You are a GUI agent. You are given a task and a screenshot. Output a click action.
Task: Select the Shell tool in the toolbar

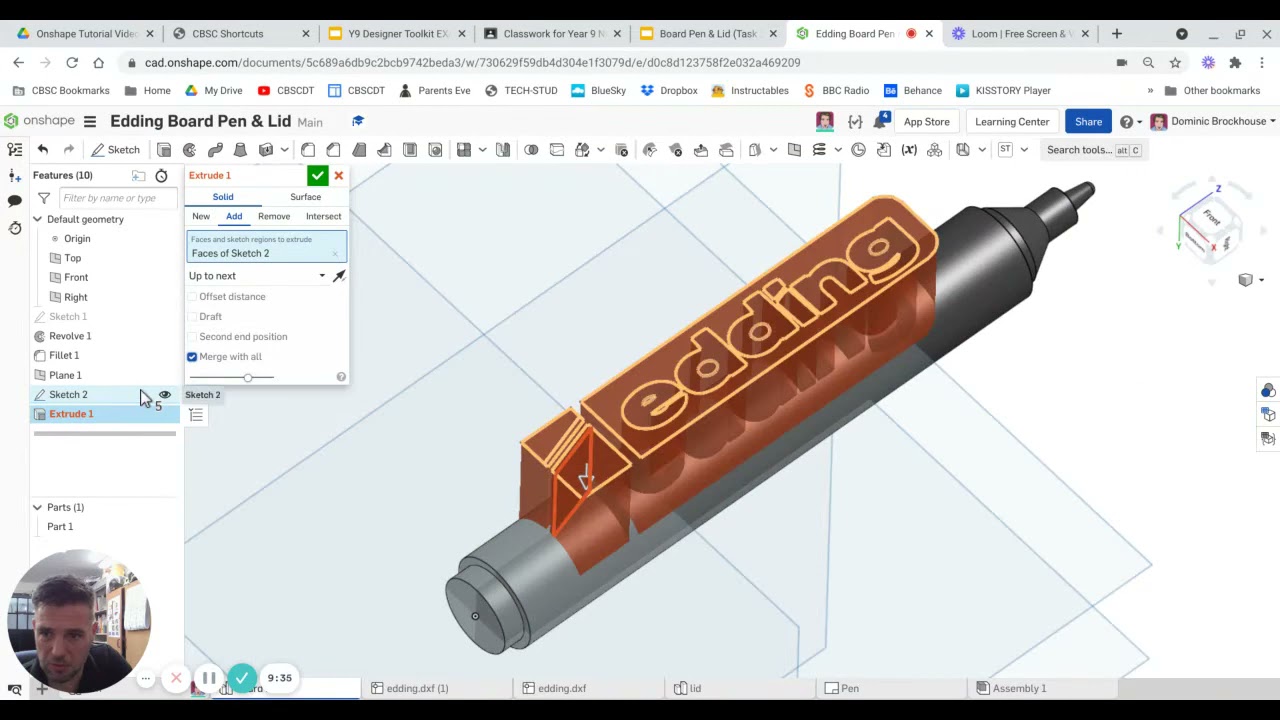coord(410,150)
